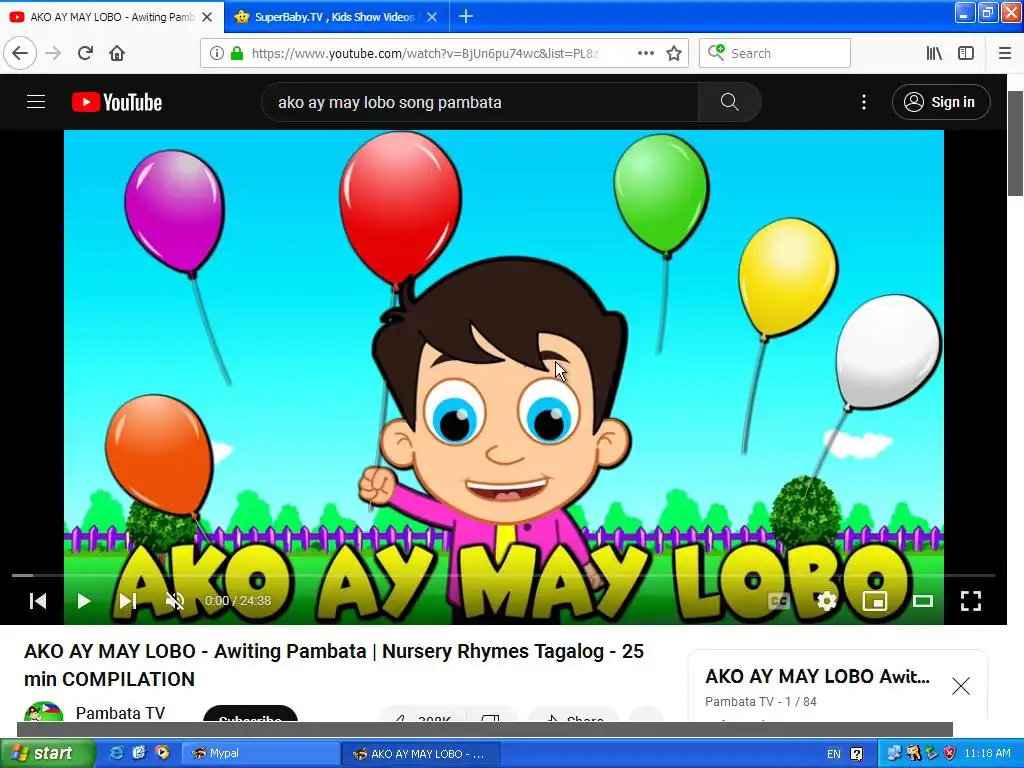Open the browser home page
The height and width of the screenshot is (768, 1024).
(117, 53)
